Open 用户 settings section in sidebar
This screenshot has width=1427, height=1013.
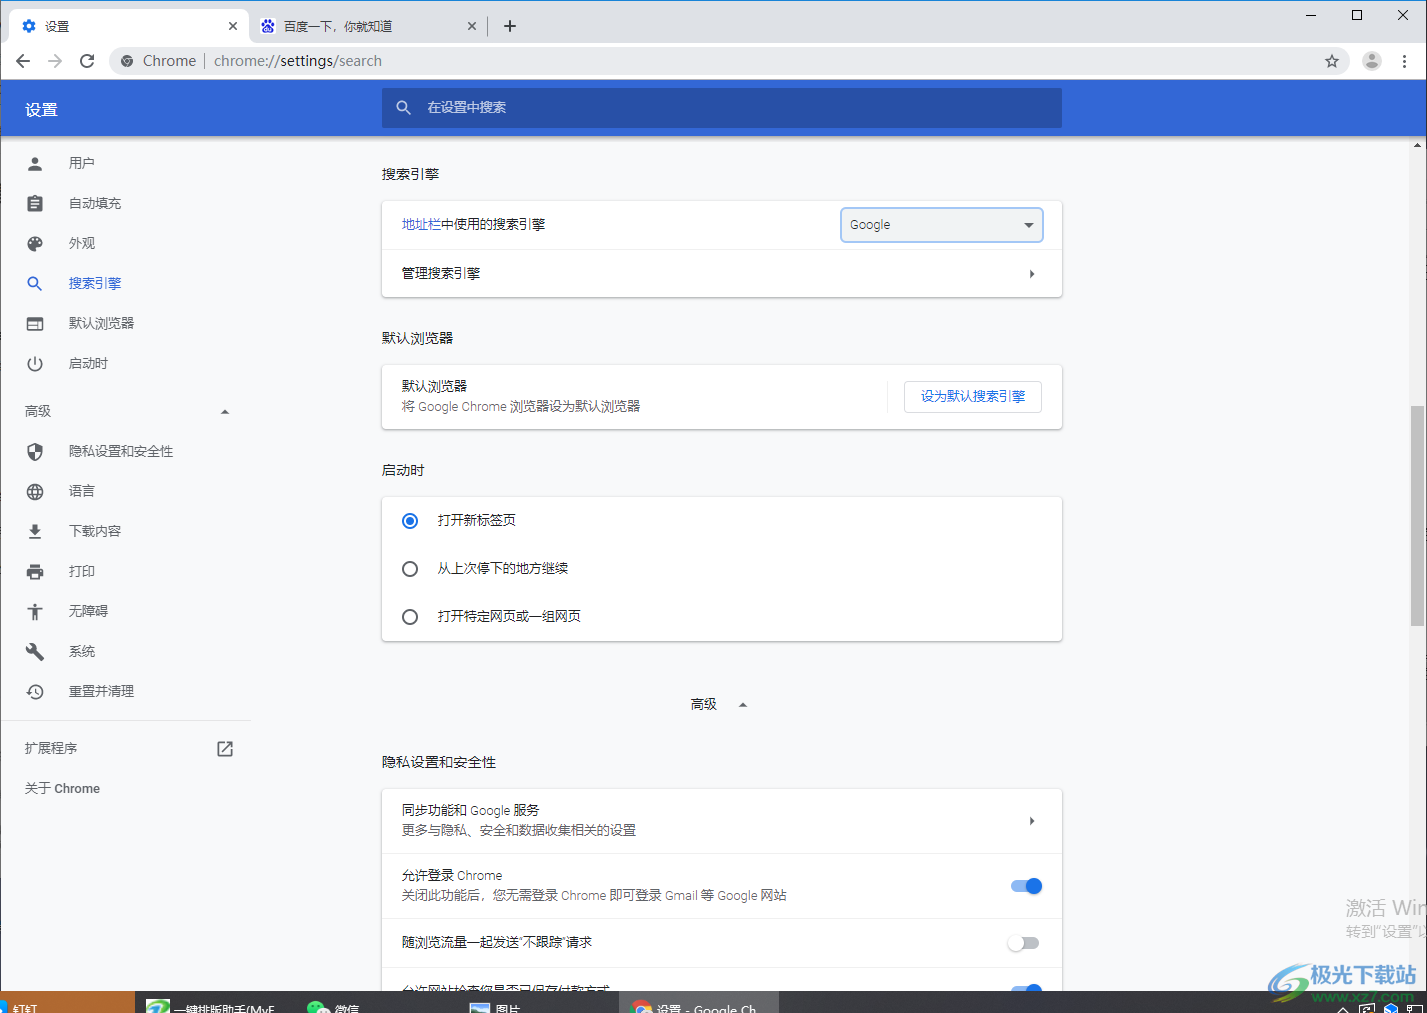[x=82, y=163]
